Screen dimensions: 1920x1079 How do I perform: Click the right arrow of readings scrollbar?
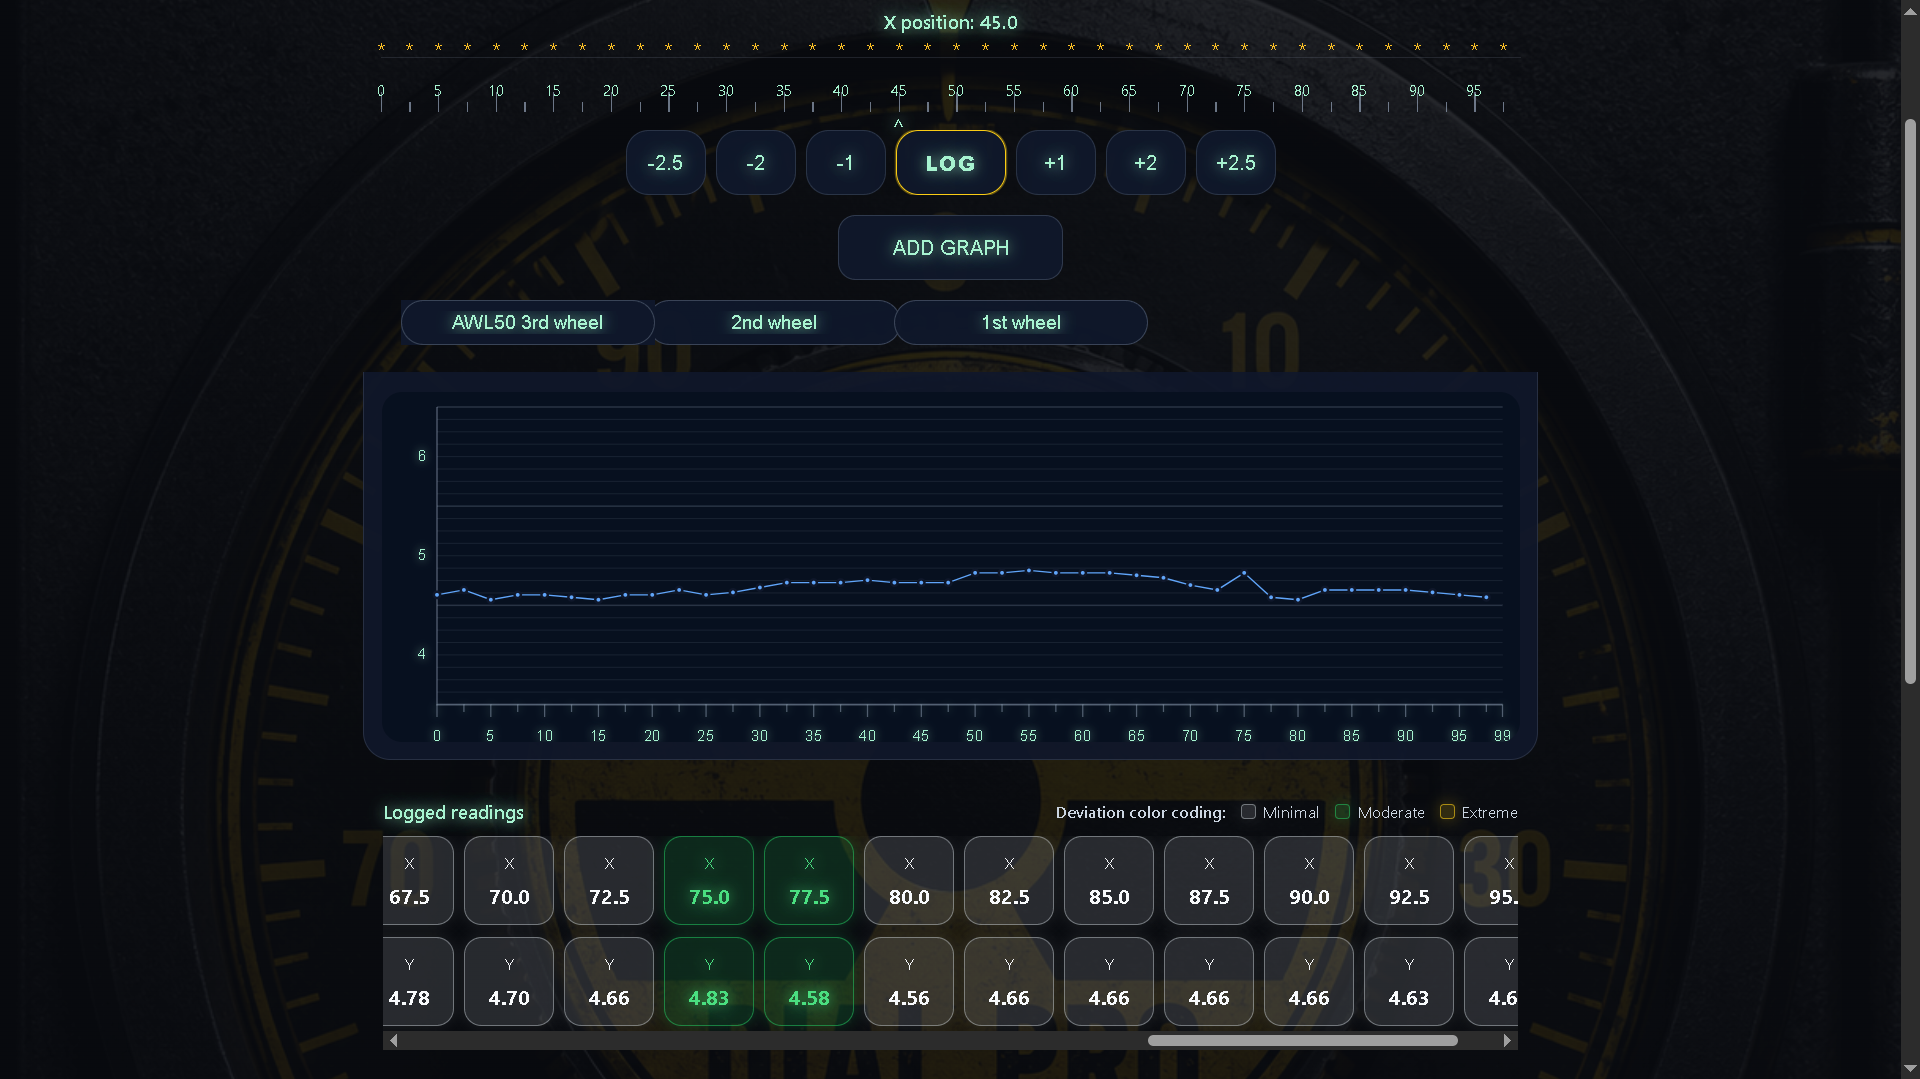click(x=1507, y=1041)
